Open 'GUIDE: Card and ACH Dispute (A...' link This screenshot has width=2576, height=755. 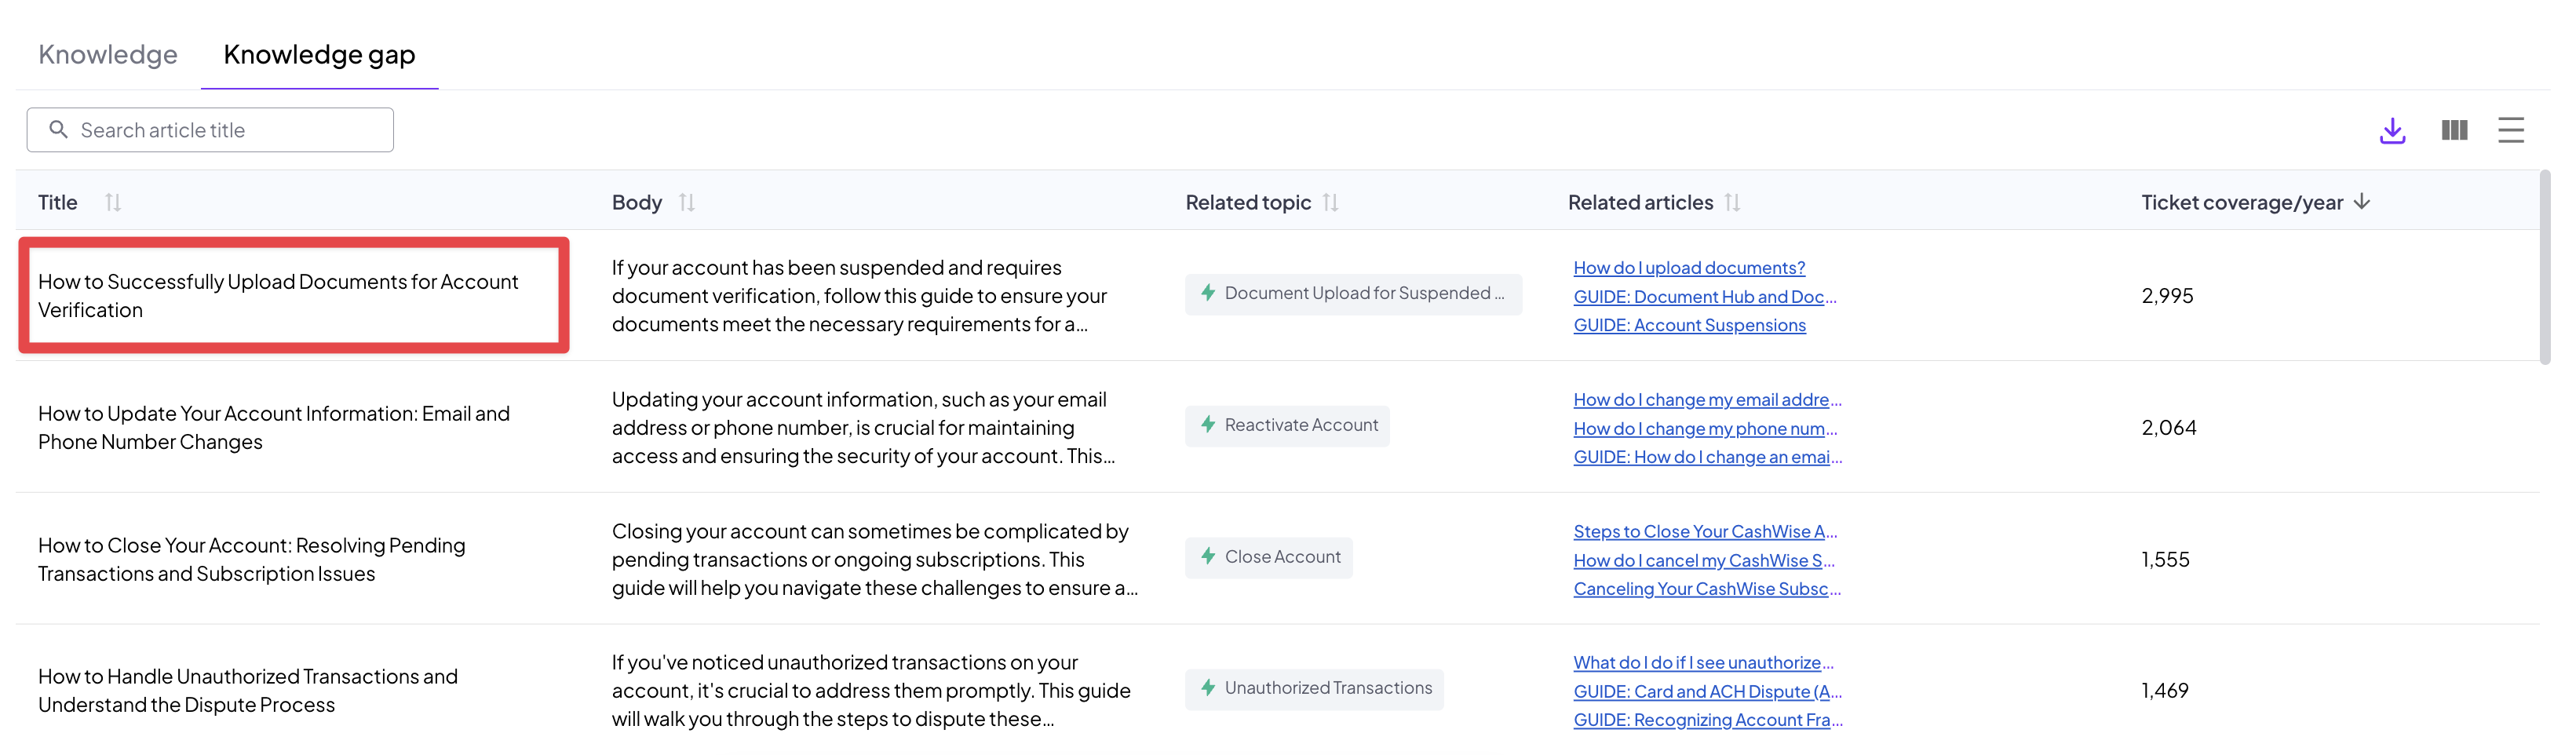click(x=1707, y=692)
